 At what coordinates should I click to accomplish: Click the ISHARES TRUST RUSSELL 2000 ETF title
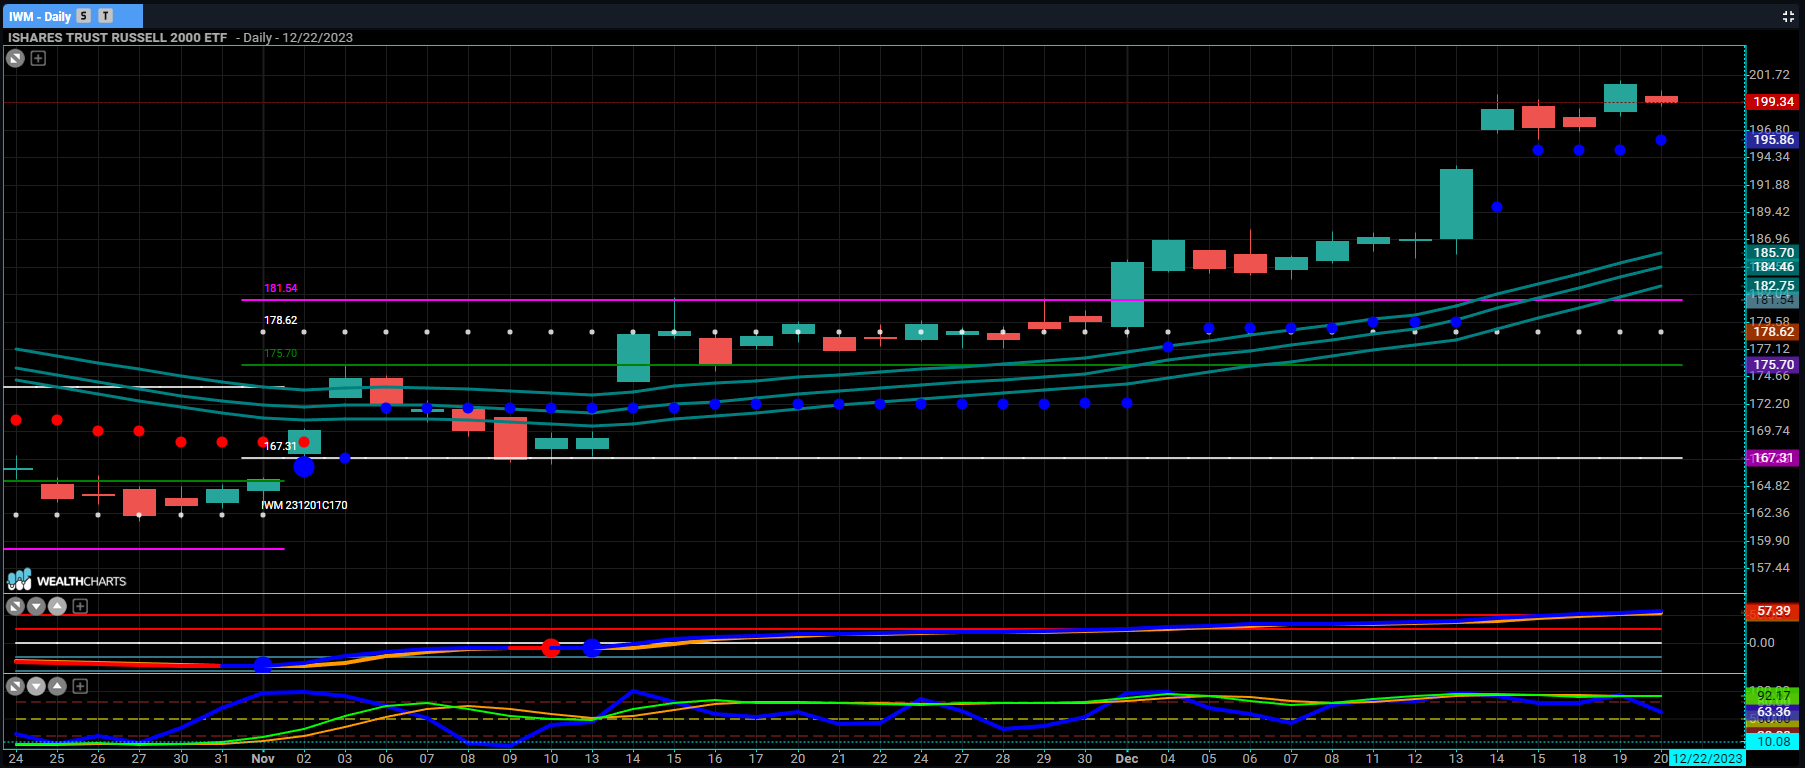click(118, 38)
